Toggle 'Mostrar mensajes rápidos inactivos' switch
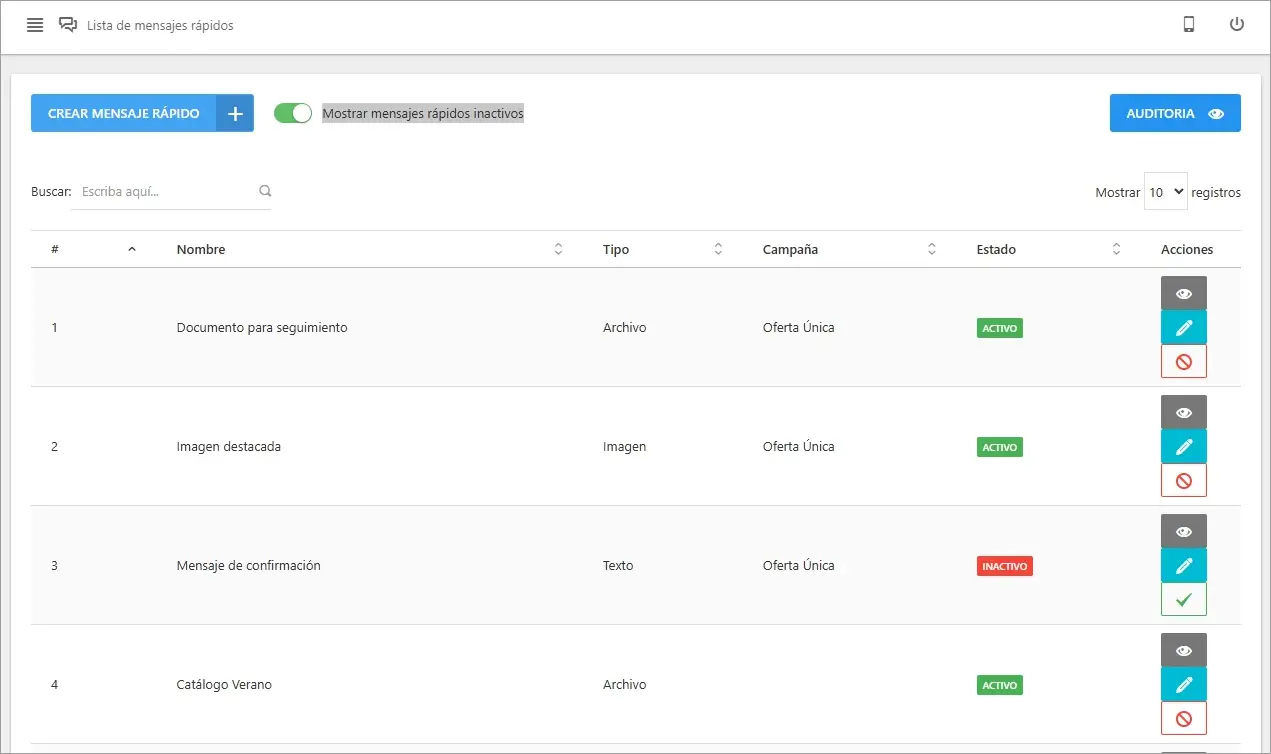Image resolution: width=1271 pixels, height=754 pixels. pos(293,113)
